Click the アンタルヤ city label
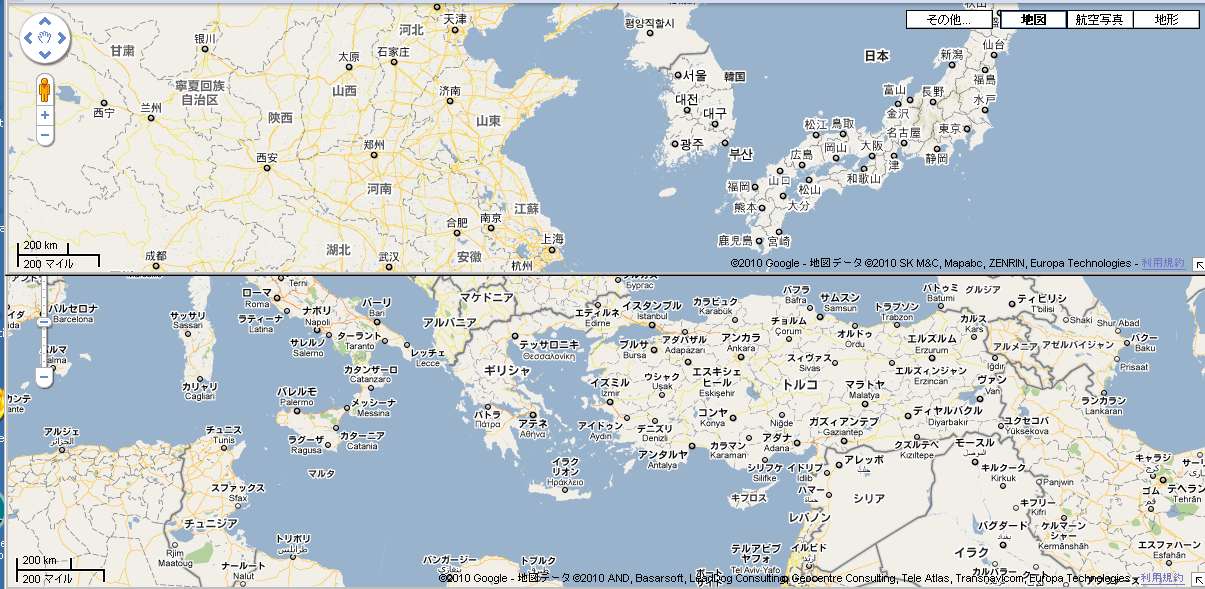 pyautogui.click(x=663, y=454)
